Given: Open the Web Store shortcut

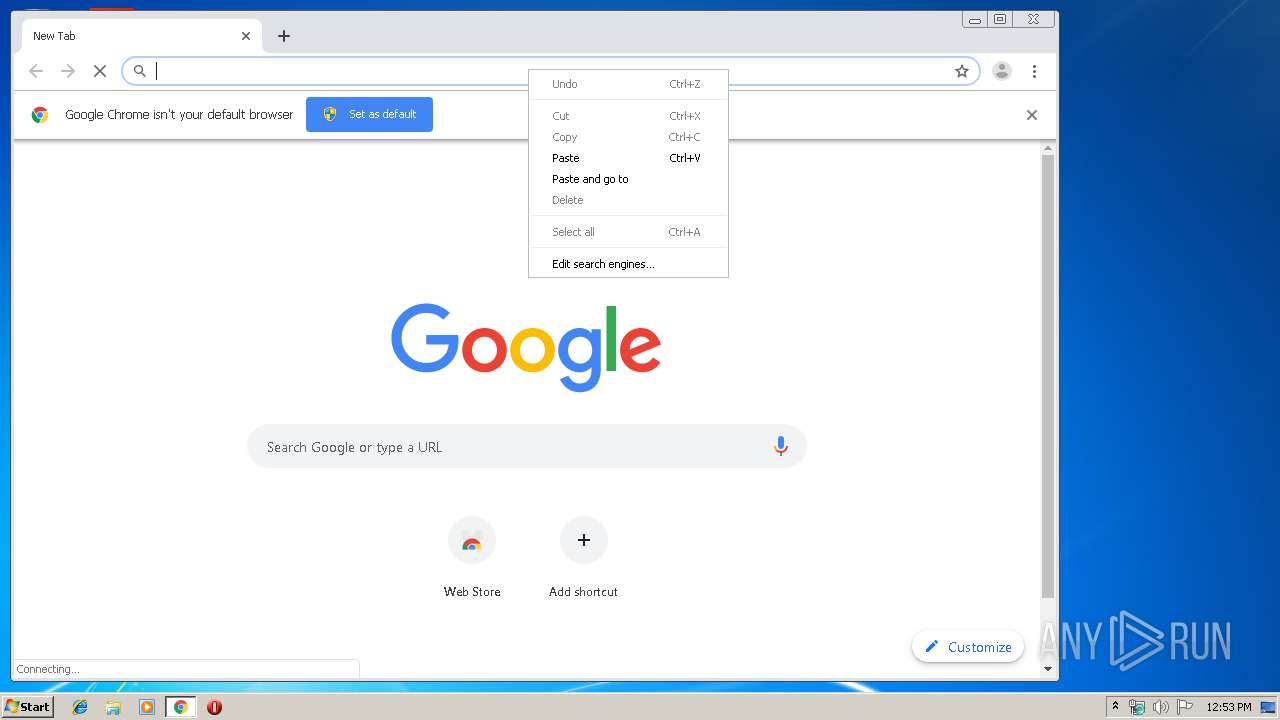Looking at the screenshot, I should [x=472, y=540].
